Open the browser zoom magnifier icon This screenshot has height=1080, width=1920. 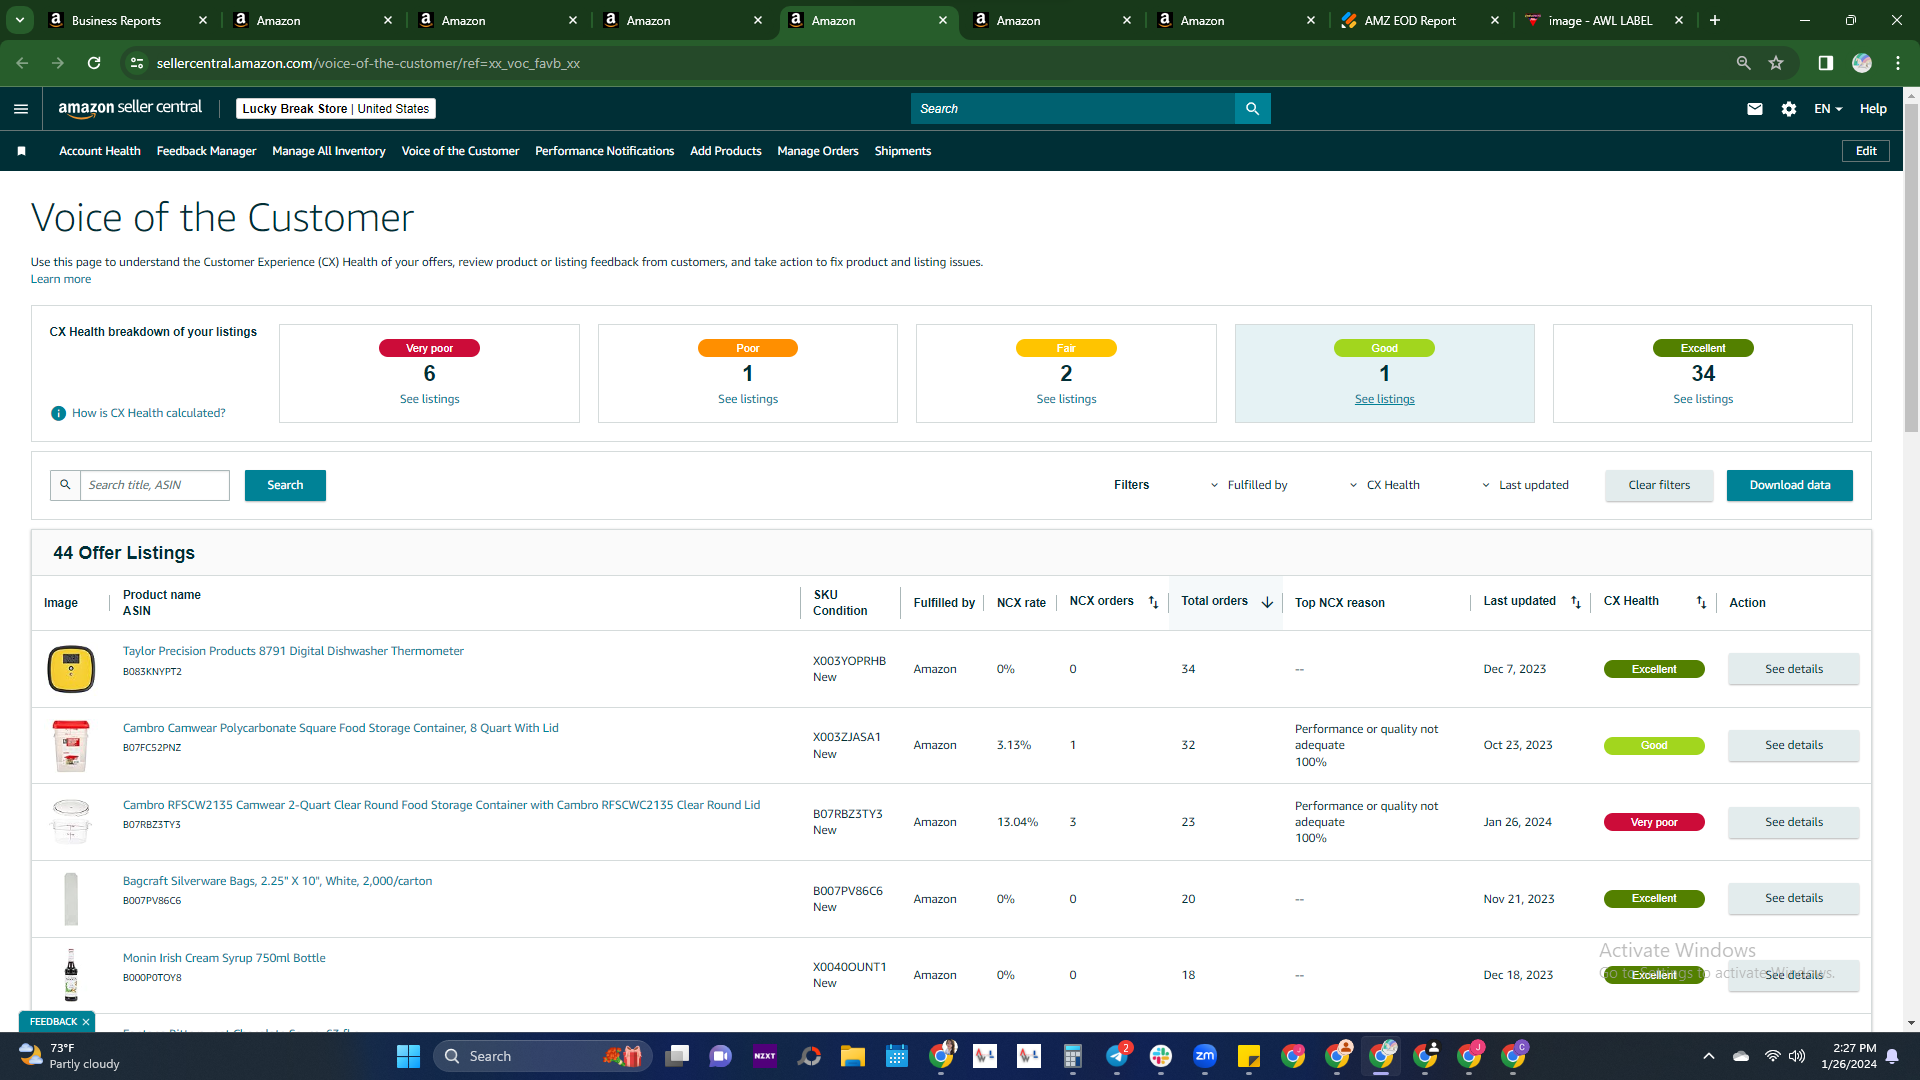pyautogui.click(x=1743, y=63)
